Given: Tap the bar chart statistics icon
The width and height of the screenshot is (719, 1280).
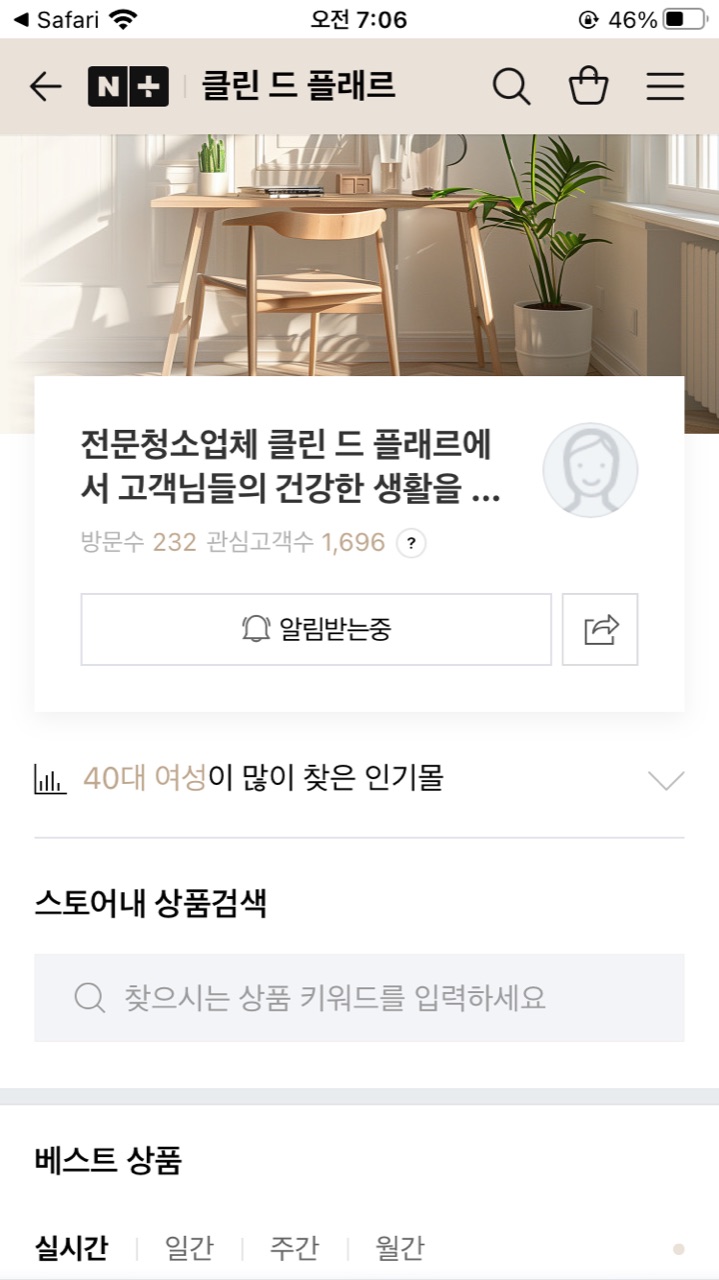Looking at the screenshot, I should [50, 779].
